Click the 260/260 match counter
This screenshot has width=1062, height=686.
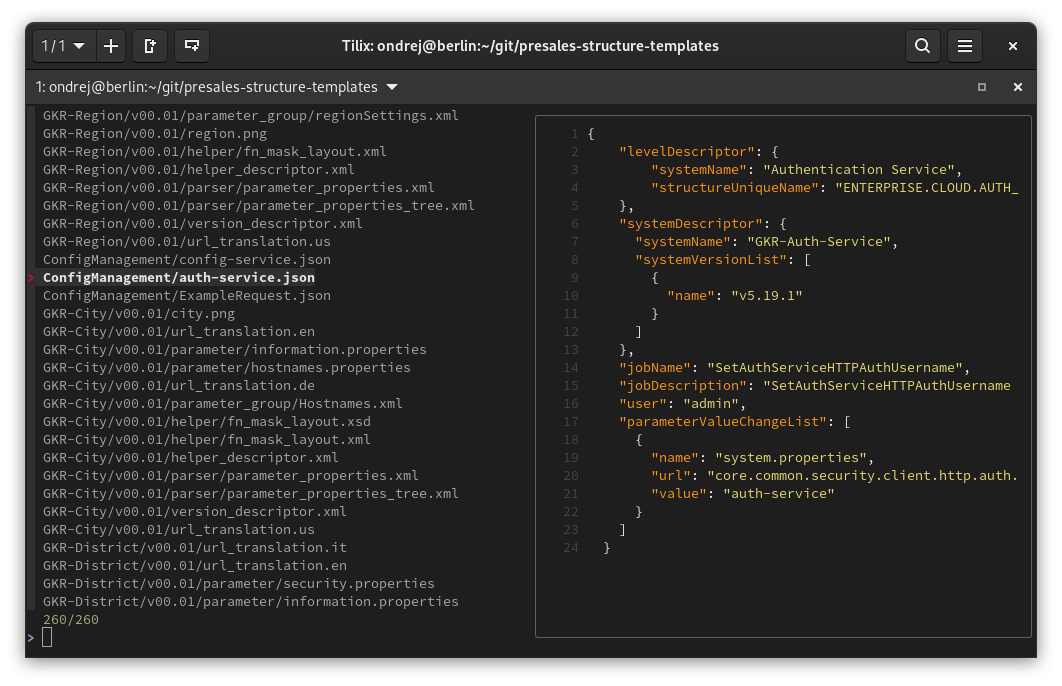(x=70, y=620)
